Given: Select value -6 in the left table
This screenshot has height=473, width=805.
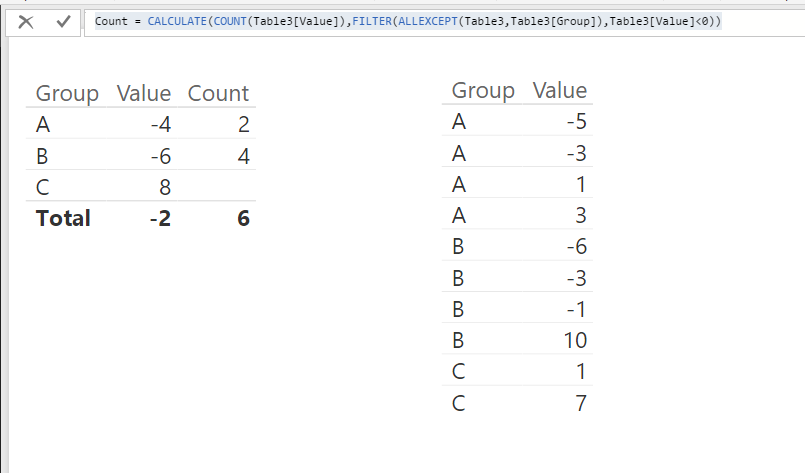Looking at the screenshot, I should [161, 156].
